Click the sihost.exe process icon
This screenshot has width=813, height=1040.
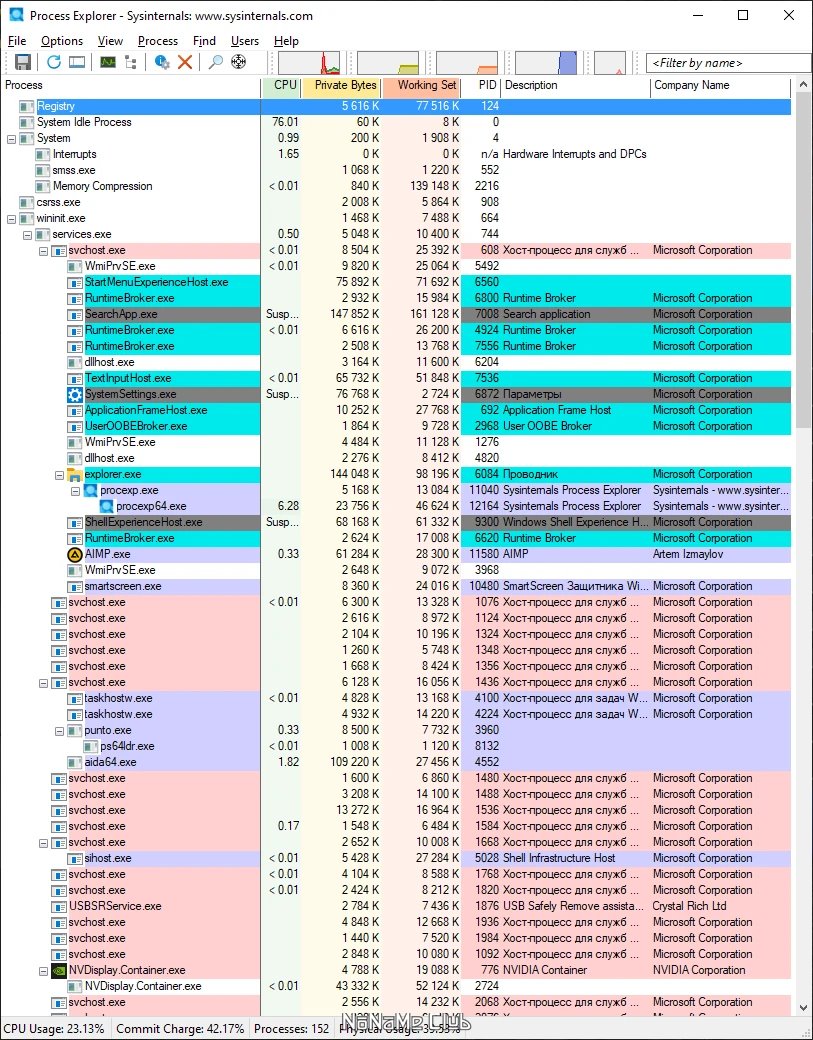coord(75,858)
